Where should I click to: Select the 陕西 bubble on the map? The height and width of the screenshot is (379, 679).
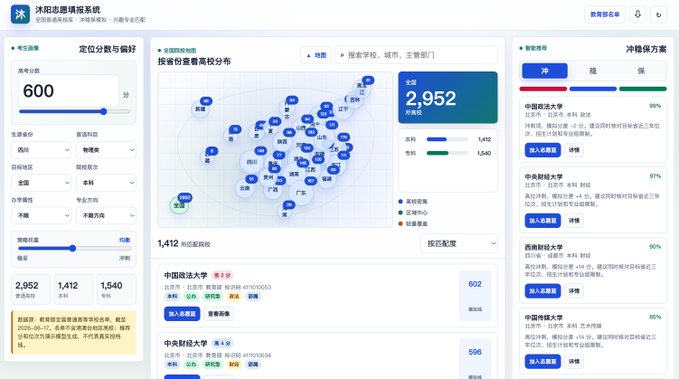(x=282, y=141)
